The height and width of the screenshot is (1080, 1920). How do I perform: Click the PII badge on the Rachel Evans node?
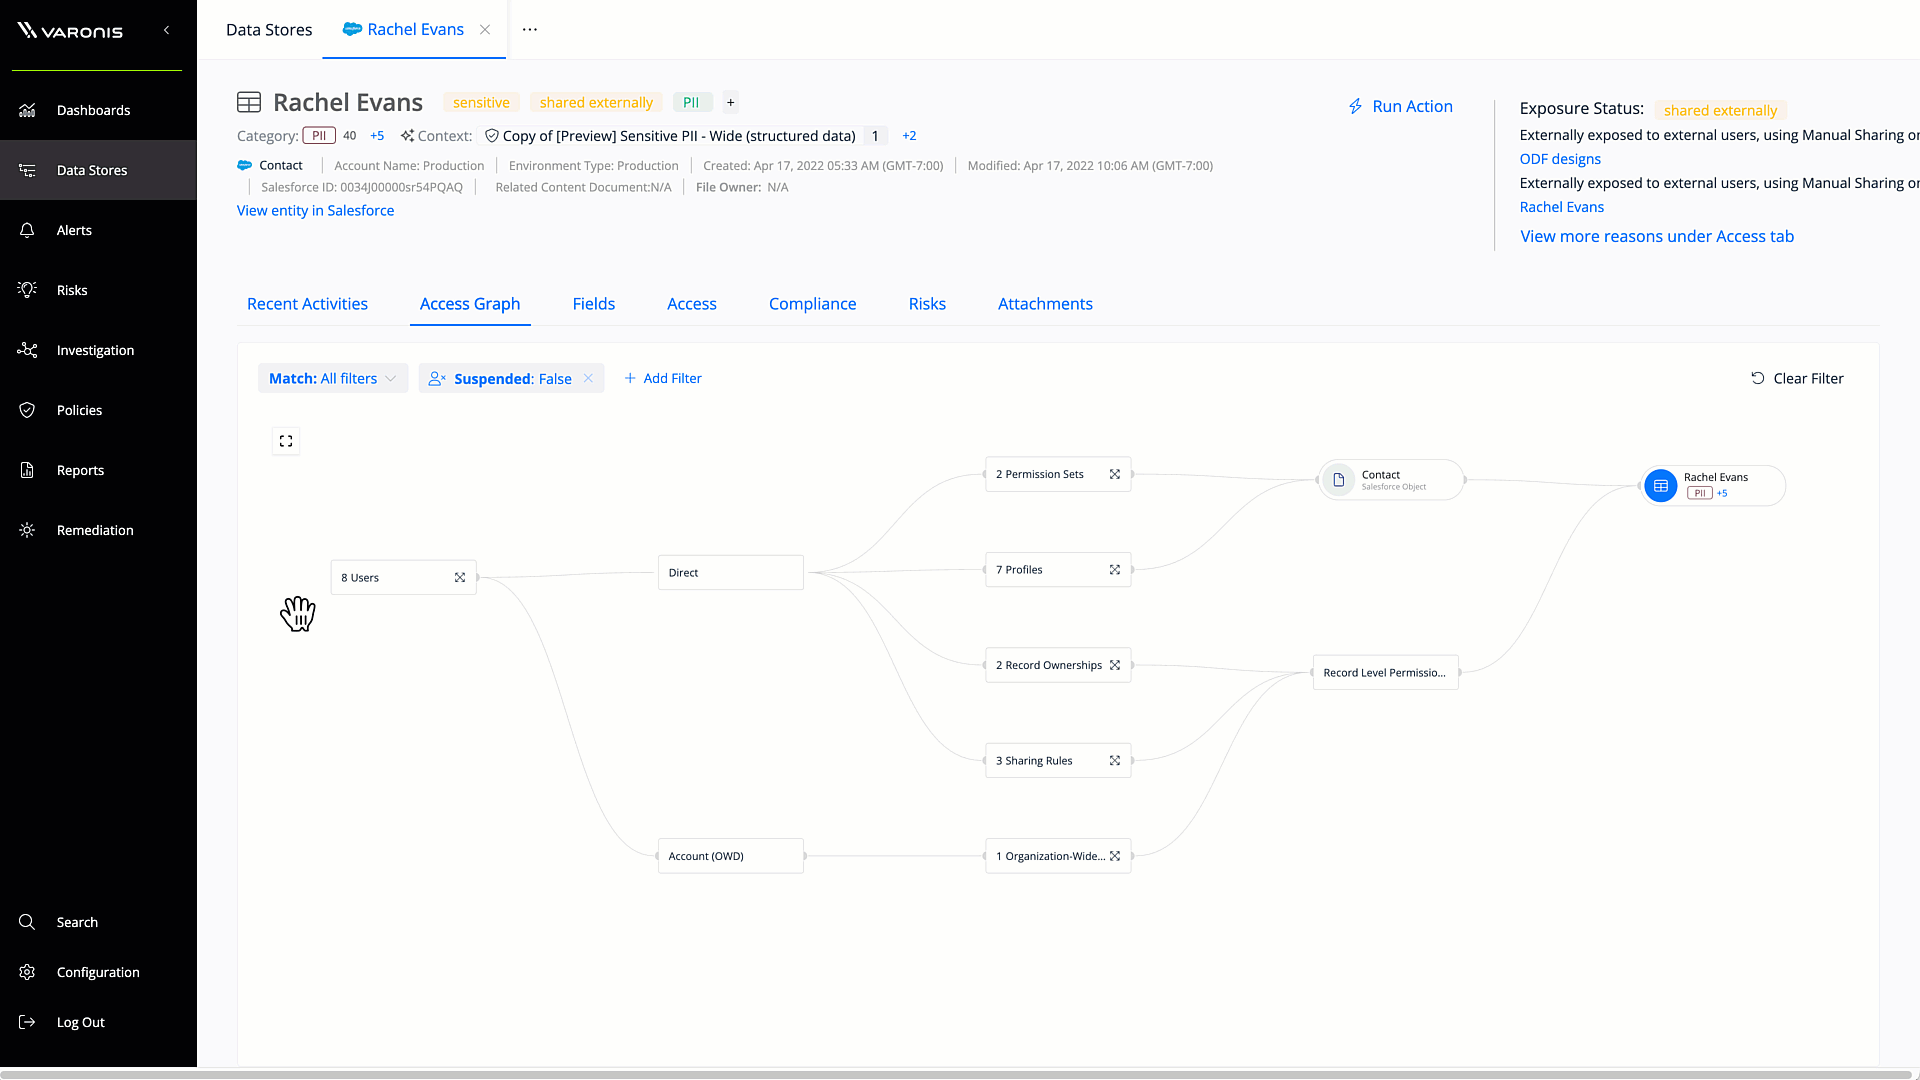(1699, 493)
